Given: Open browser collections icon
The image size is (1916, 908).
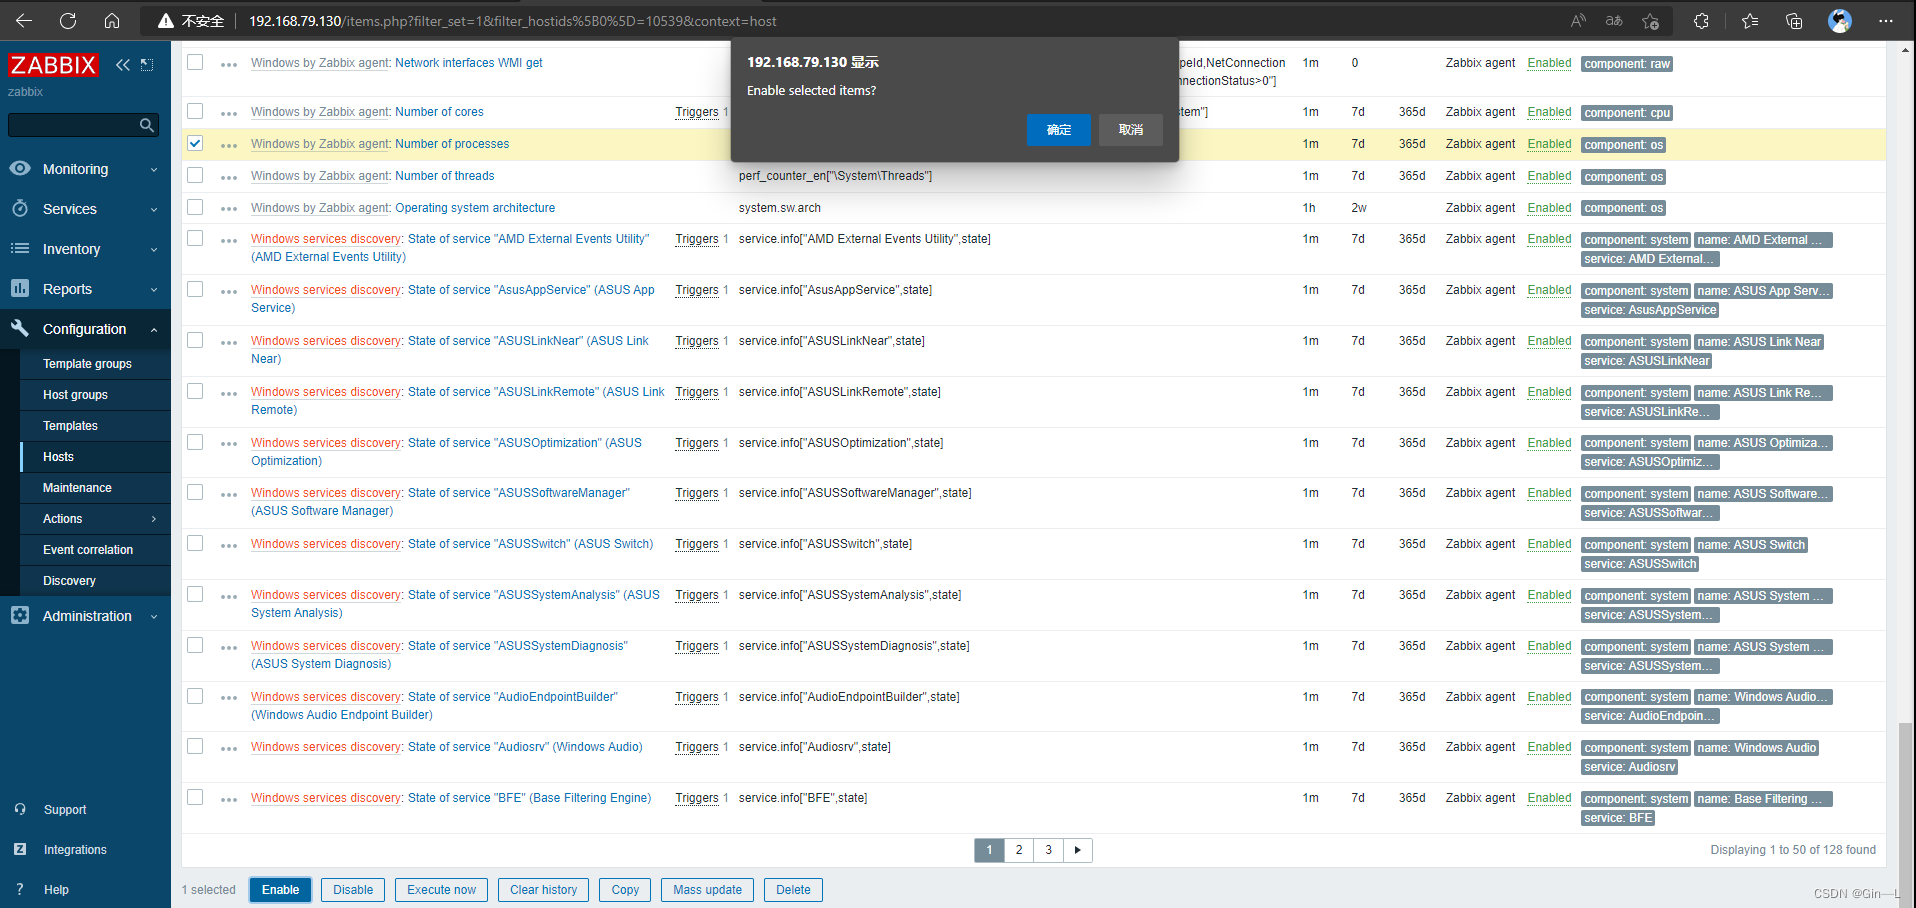Looking at the screenshot, I should point(1794,21).
